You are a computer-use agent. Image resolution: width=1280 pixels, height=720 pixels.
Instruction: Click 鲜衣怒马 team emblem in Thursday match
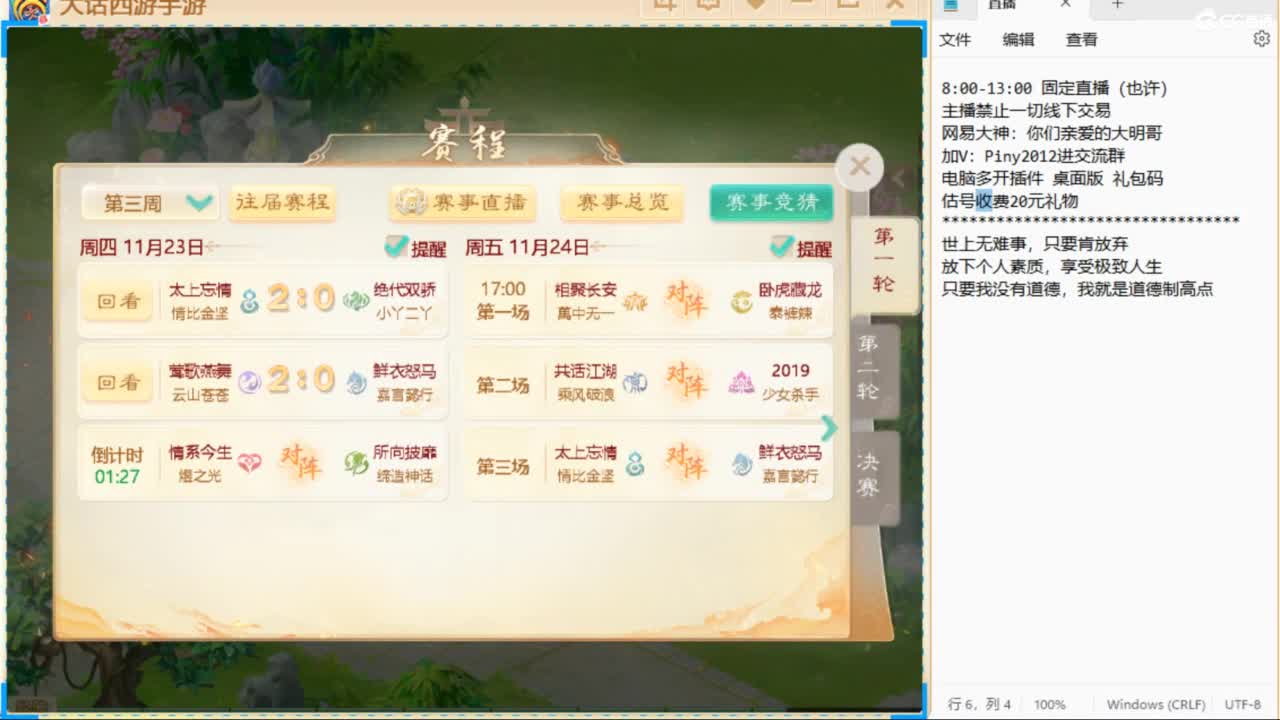356,382
